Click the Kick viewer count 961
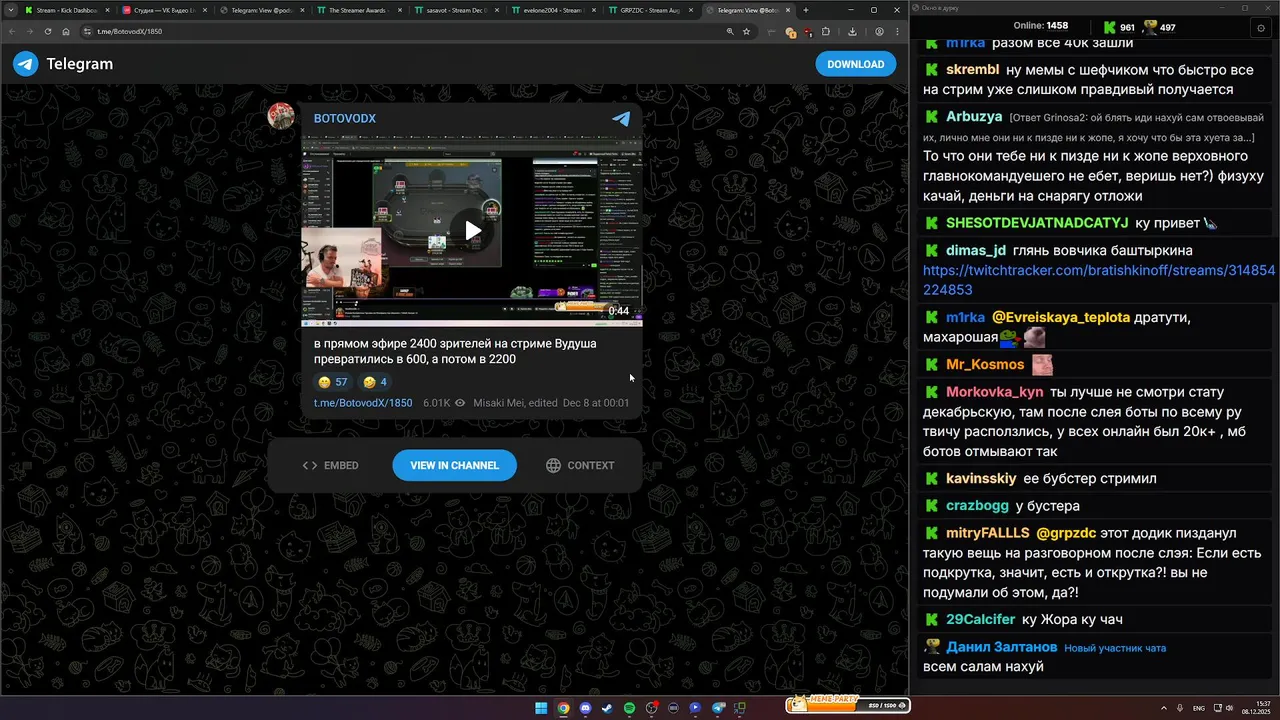Image resolution: width=1280 pixels, height=720 pixels. tap(1118, 28)
